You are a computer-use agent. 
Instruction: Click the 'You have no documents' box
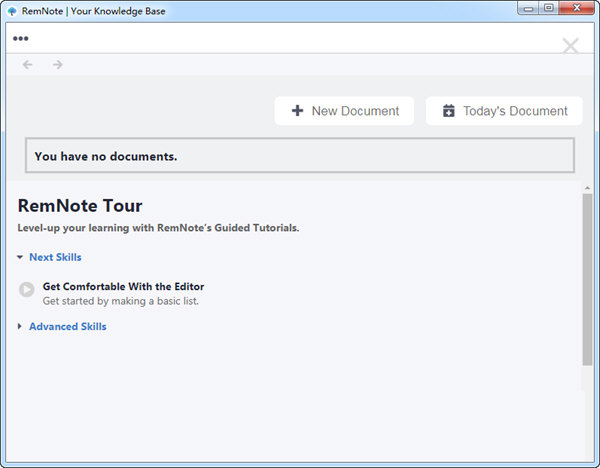pos(300,156)
